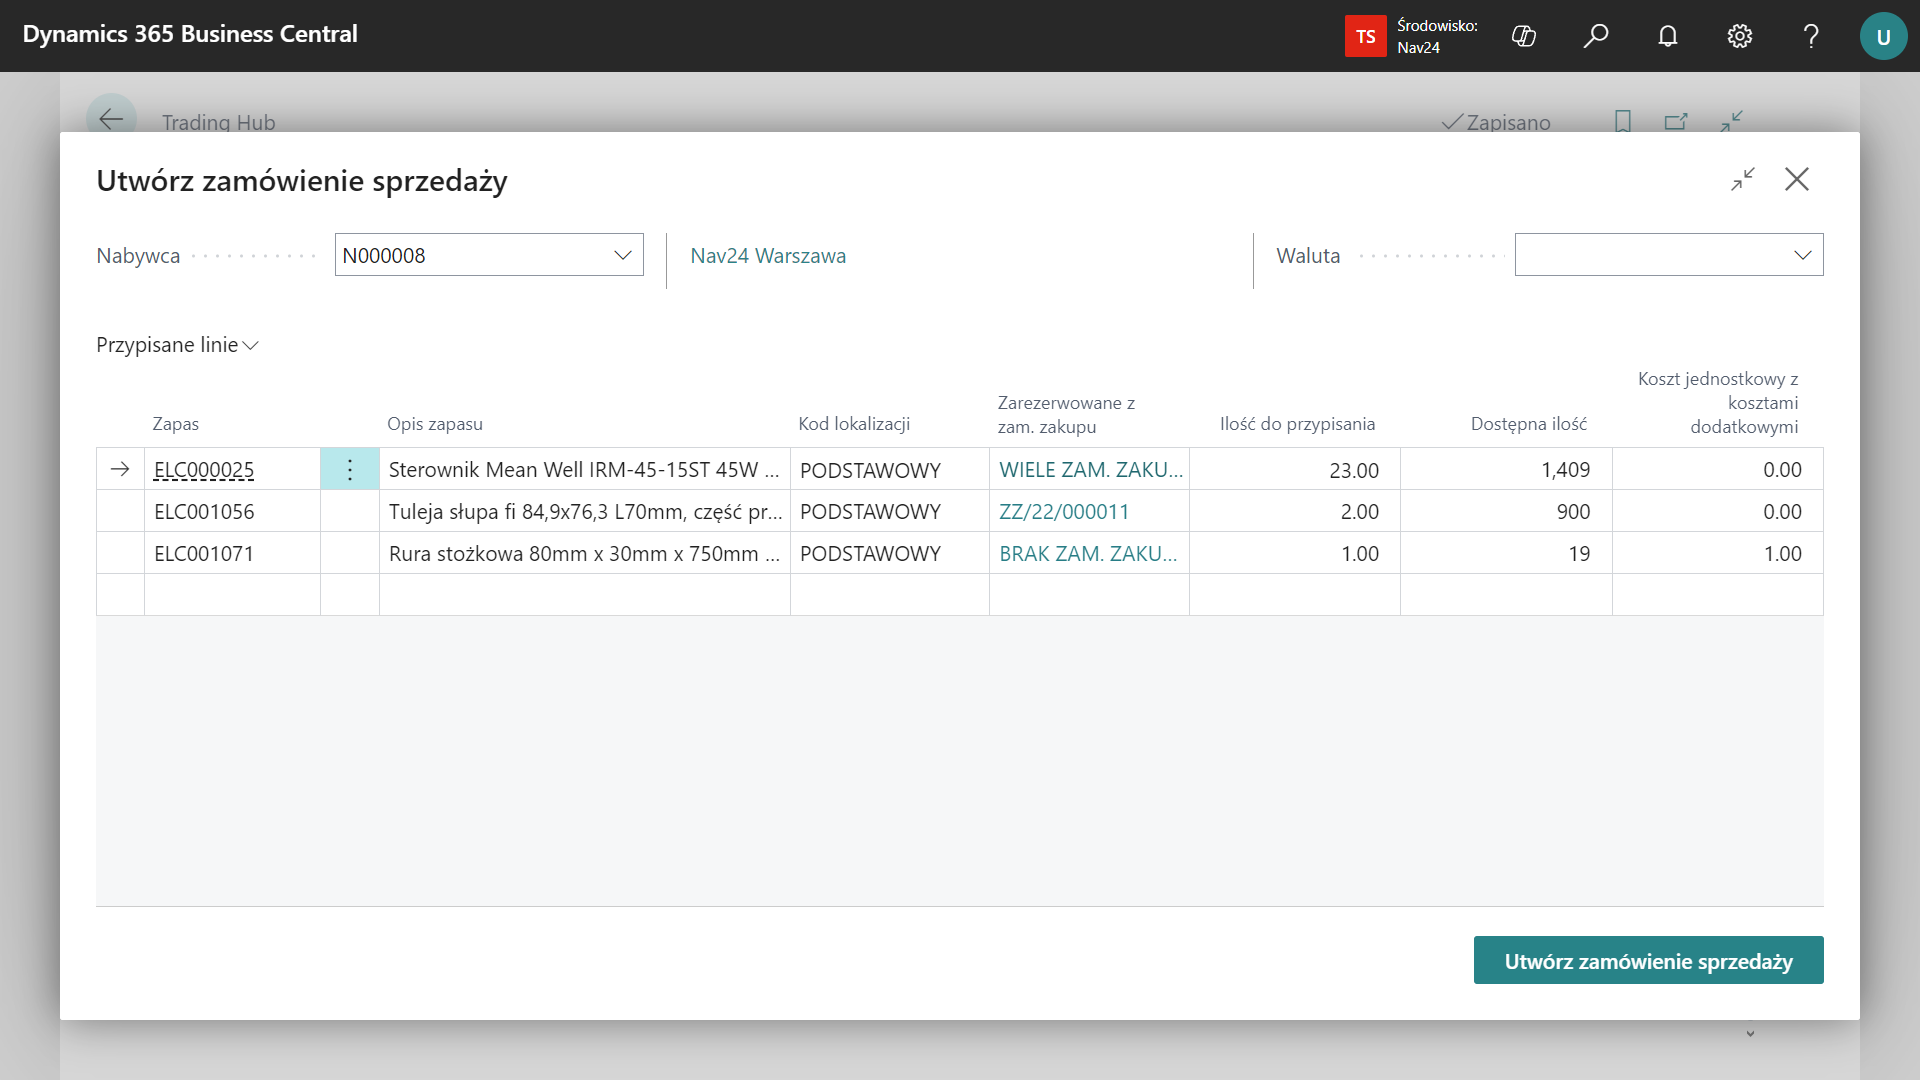1920x1080 pixels.
Task: Click the bookmark icon on Trading Hub page
Action: point(1623,121)
